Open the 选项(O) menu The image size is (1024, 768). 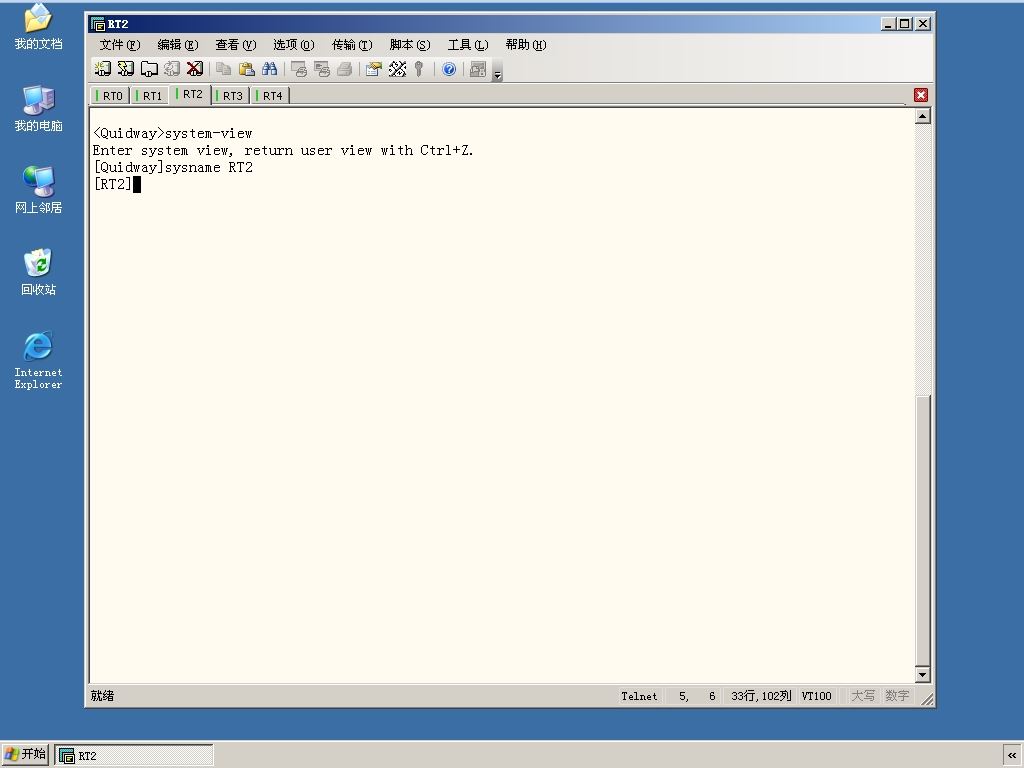tap(293, 44)
